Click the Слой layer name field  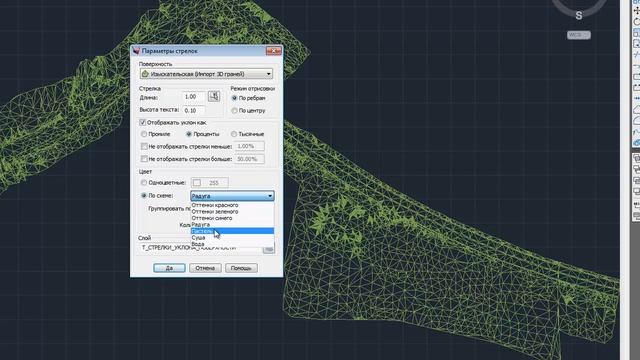pyautogui.click(x=200, y=248)
